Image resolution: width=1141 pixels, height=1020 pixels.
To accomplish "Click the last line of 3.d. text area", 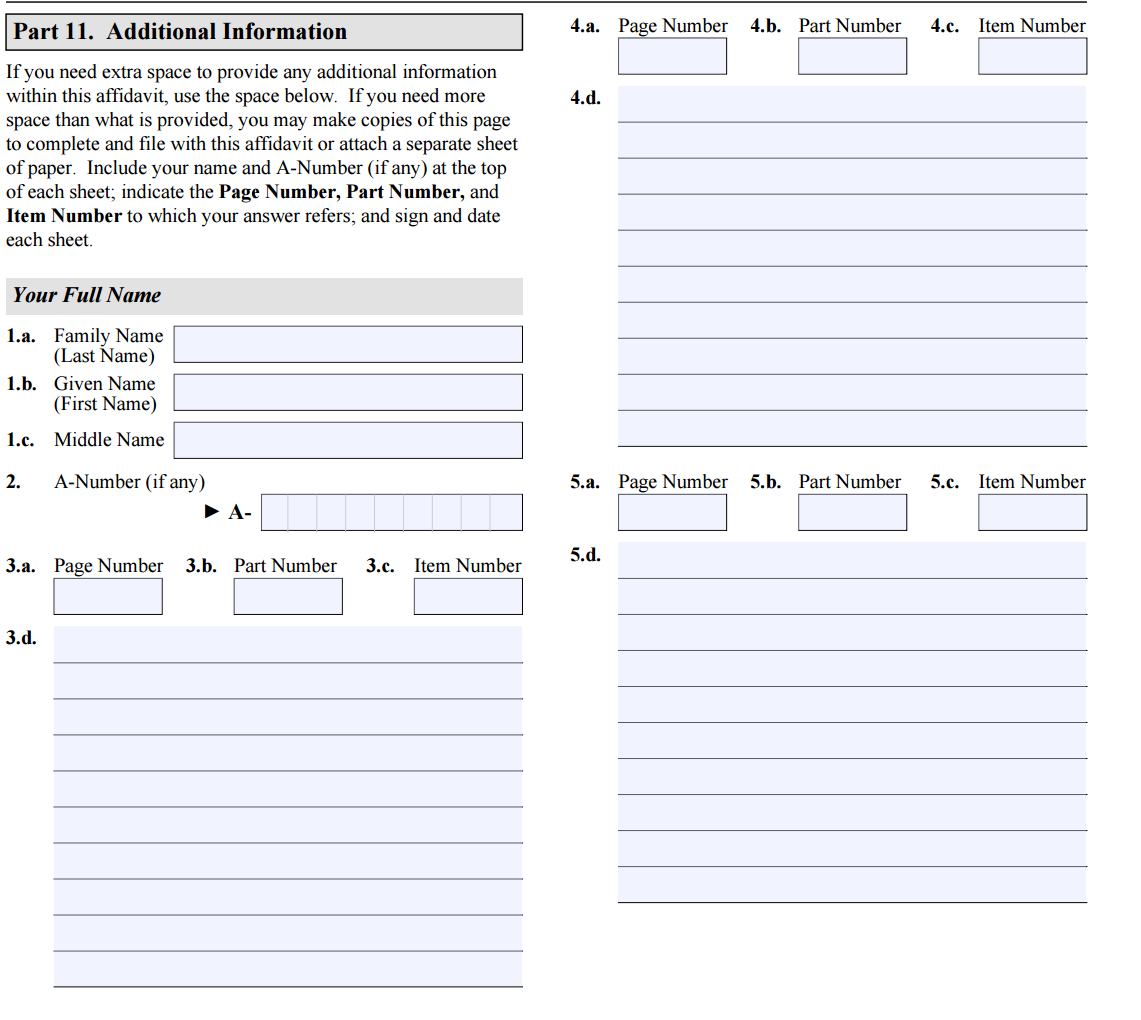I will (x=288, y=969).
